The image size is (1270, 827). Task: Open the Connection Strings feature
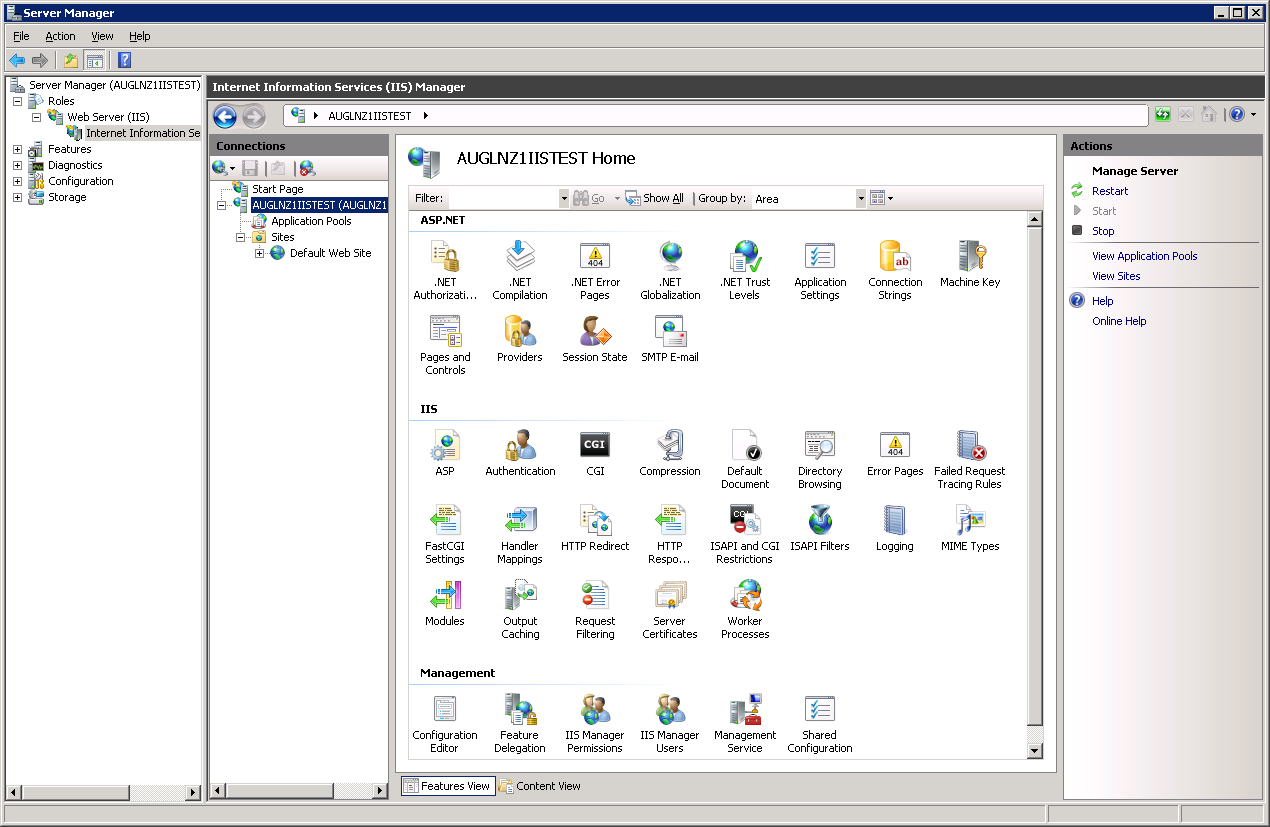point(895,257)
